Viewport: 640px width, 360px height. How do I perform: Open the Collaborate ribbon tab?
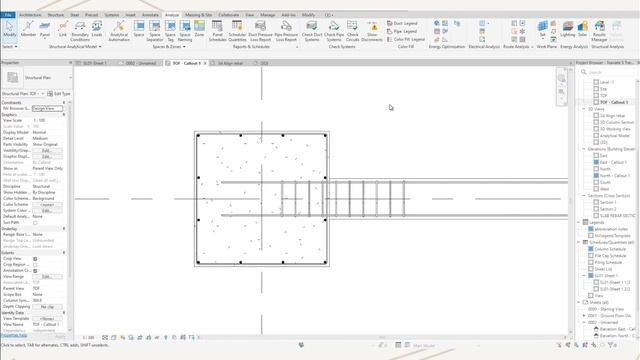[x=229, y=15]
